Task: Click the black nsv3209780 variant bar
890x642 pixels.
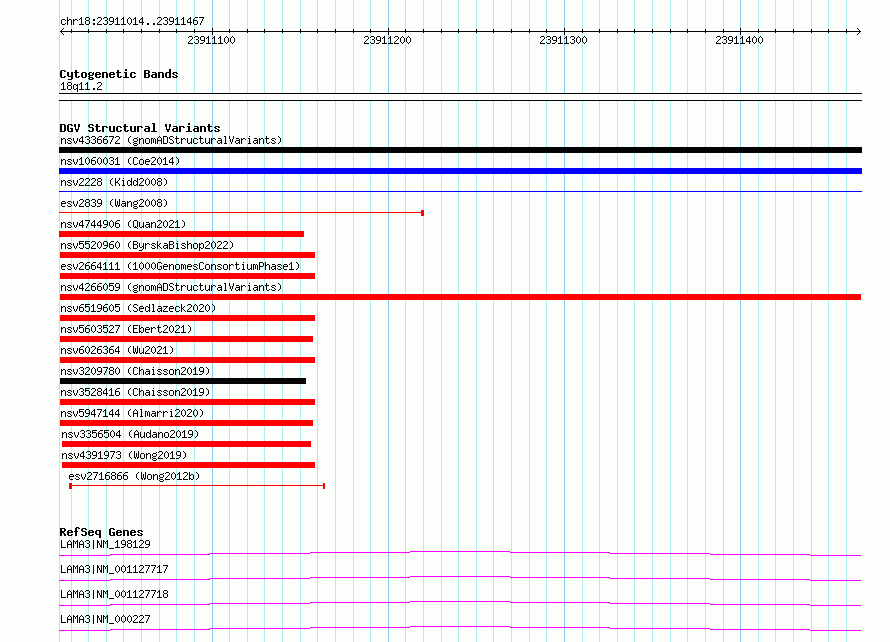Action: point(183,381)
